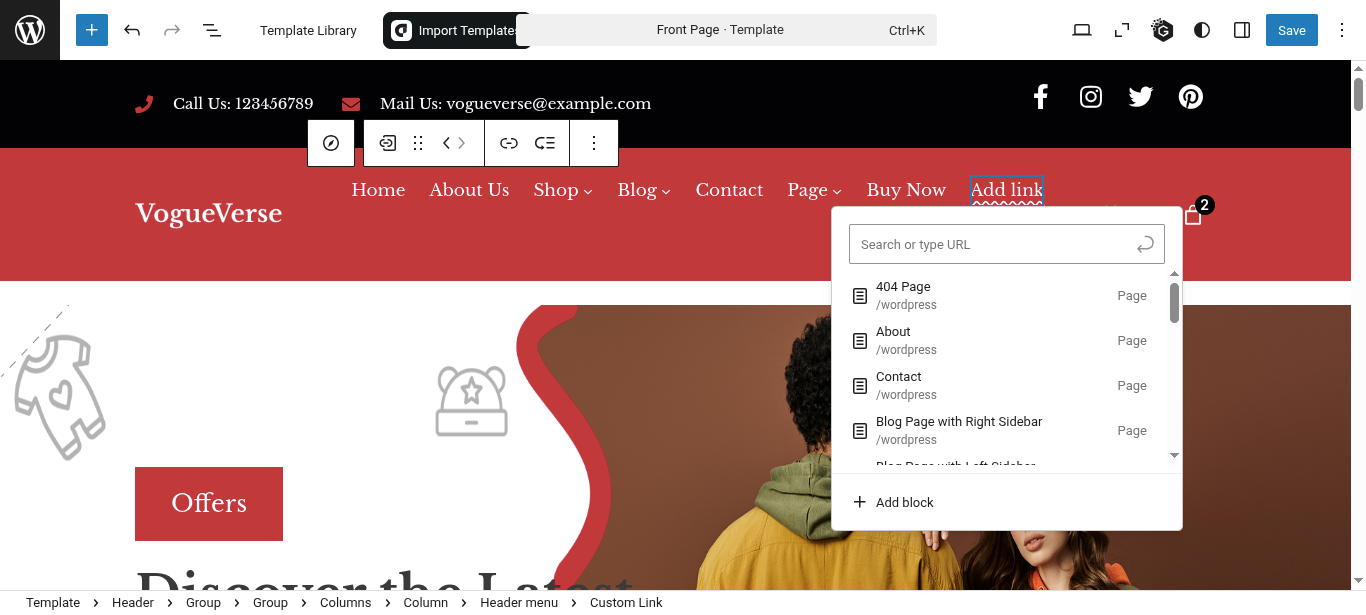Select Custom Link in the breadcrumb
The height and width of the screenshot is (615, 1366).
[626, 603]
